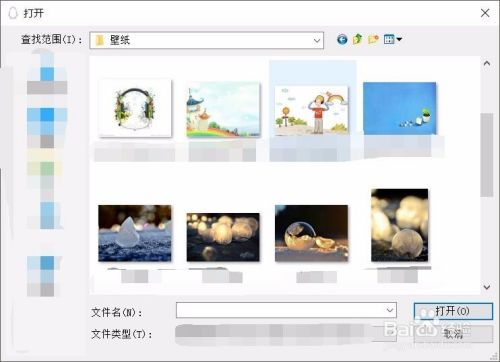Screen dimensions: 500x362
Task: Click the 打开(O) button
Action: tap(453, 311)
